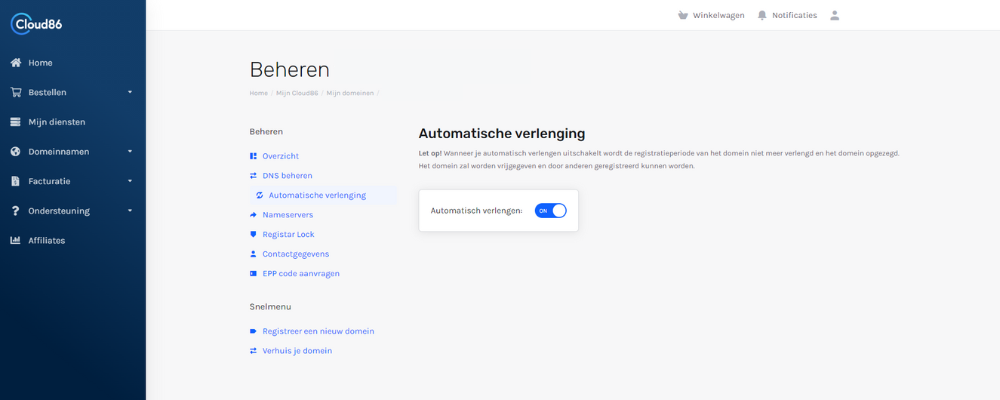The height and width of the screenshot is (400, 1000).
Task: Click the Affiliates chart icon
Action: 15,240
